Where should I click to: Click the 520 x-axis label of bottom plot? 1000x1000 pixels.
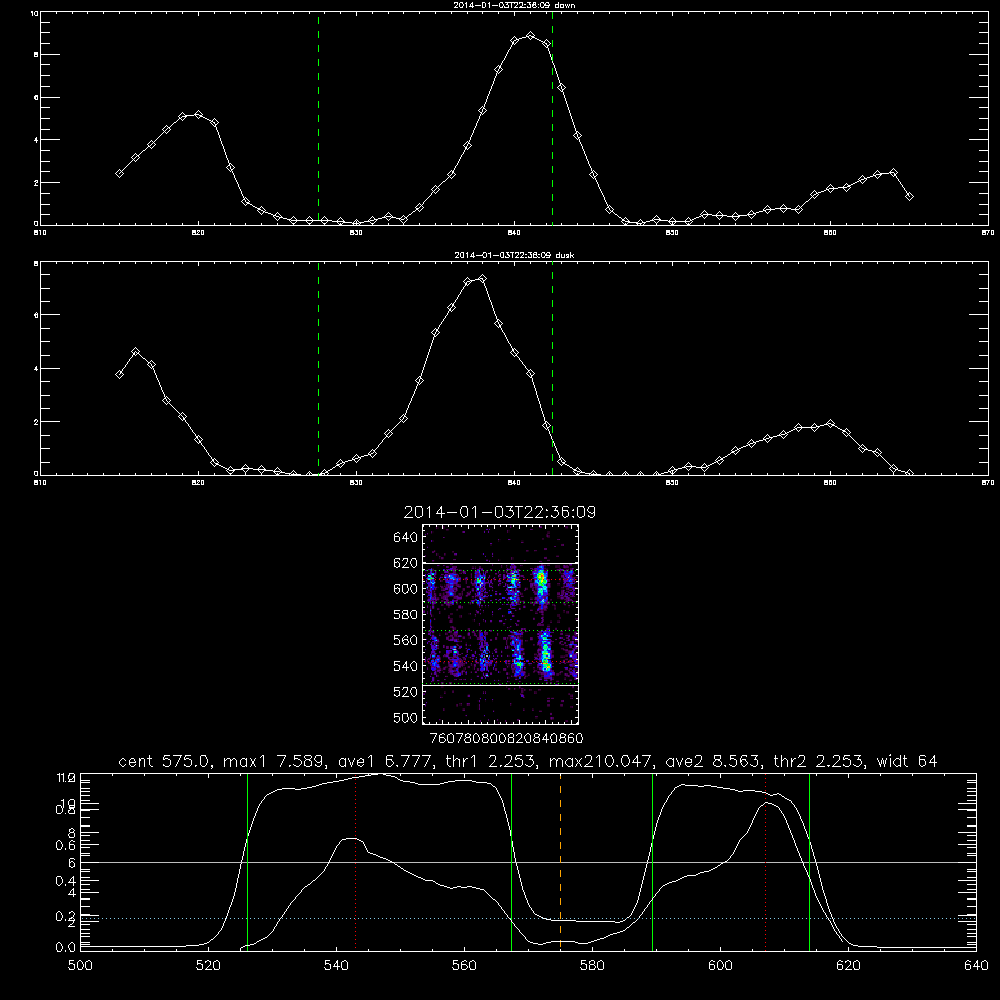click(x=208, y=966)
